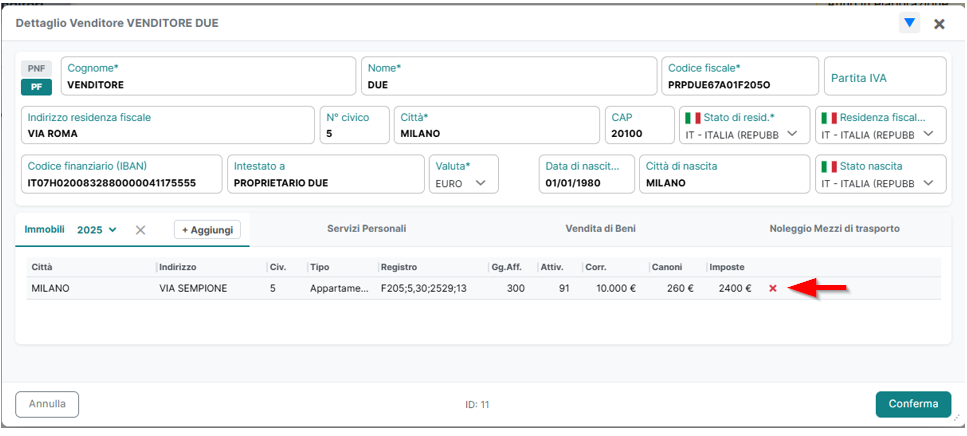Select the MILANO cell in property row
This screenshot has height=436, width=967.
(x=51, y=288)
